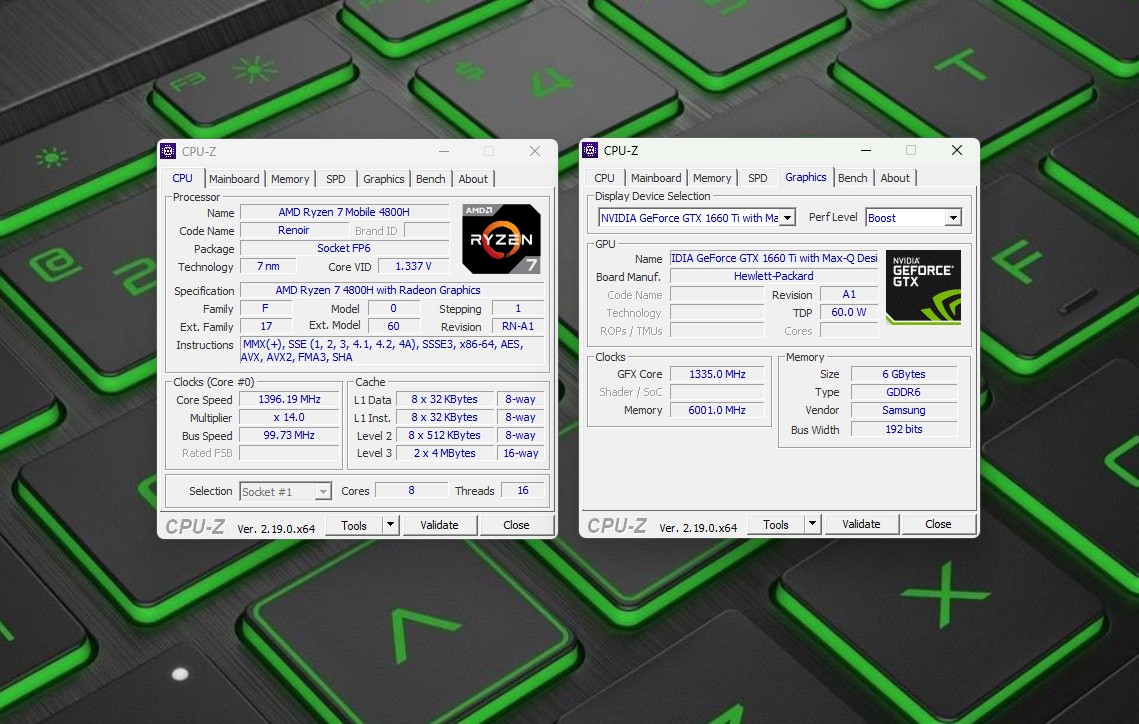
Task: Click Memory clock value 6001.0 MHz
Action: [718, 410]
